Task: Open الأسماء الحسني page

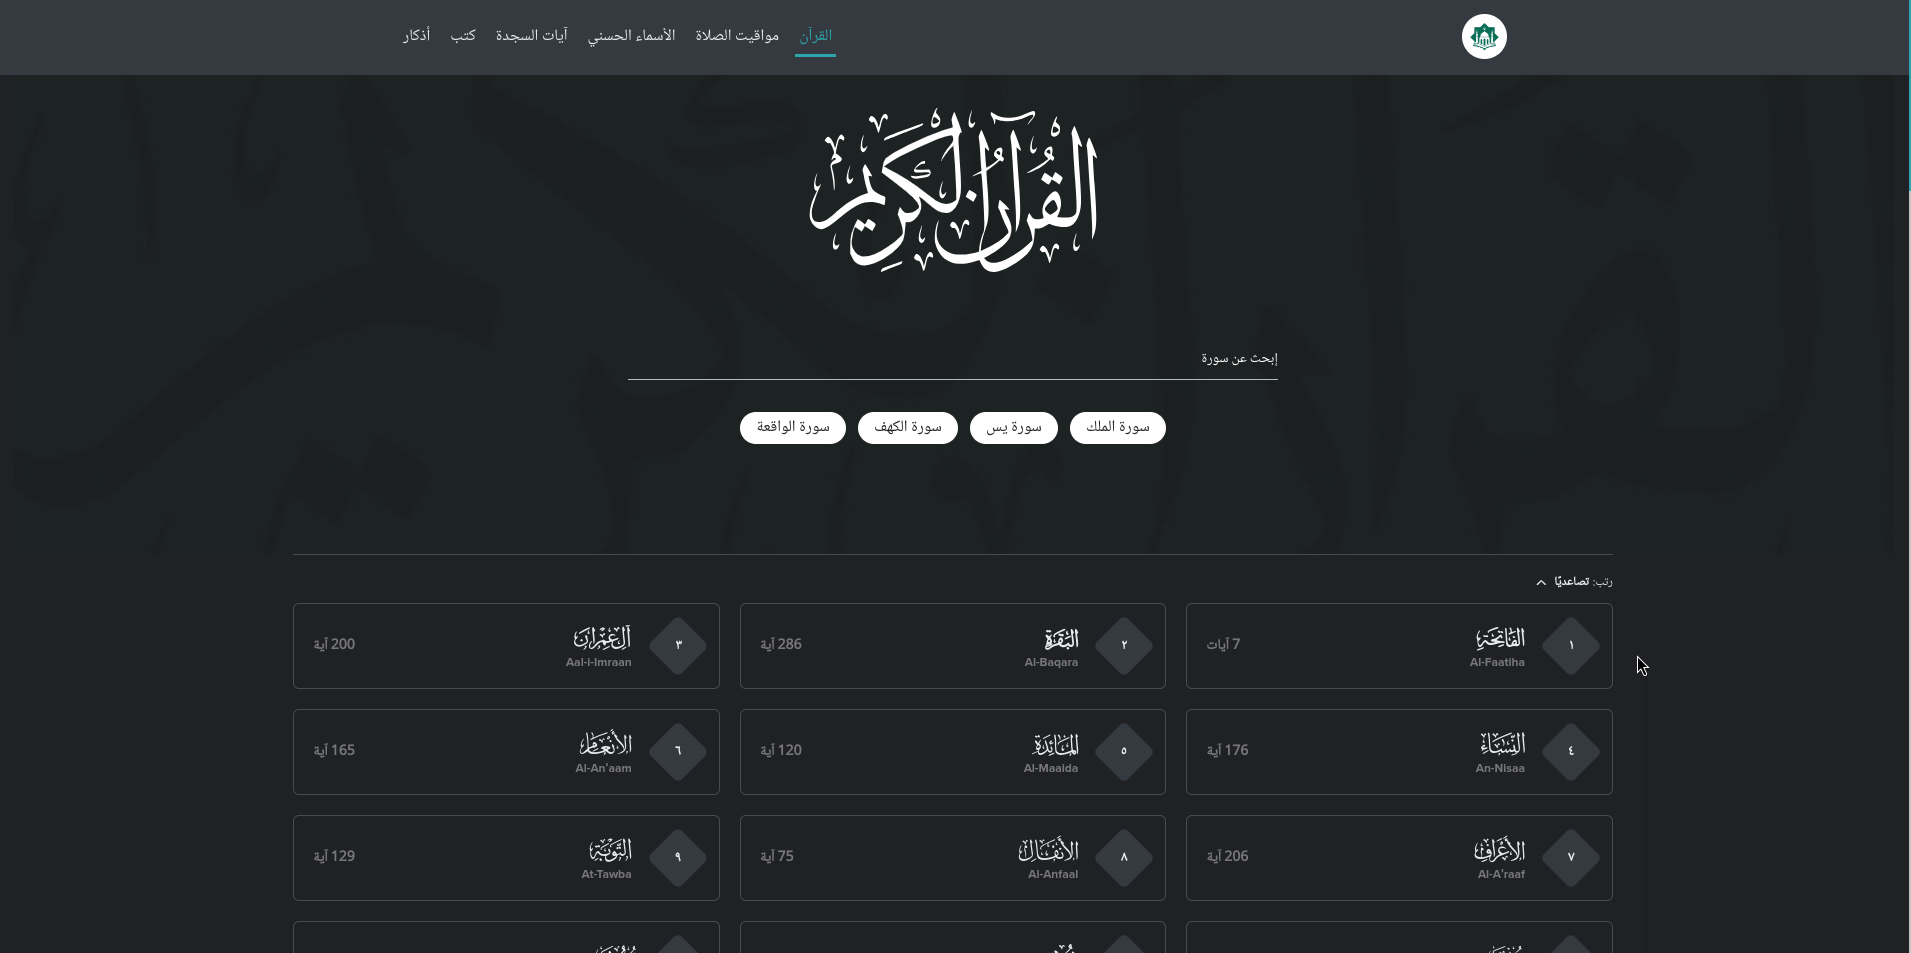Action: click(632, 35)
